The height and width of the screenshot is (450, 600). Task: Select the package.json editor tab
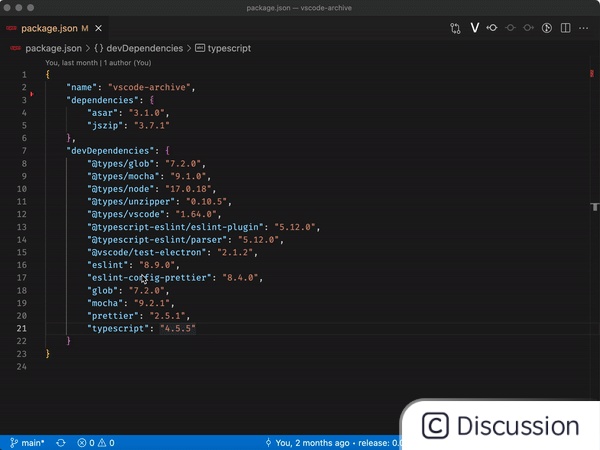[x=54, y=28]
